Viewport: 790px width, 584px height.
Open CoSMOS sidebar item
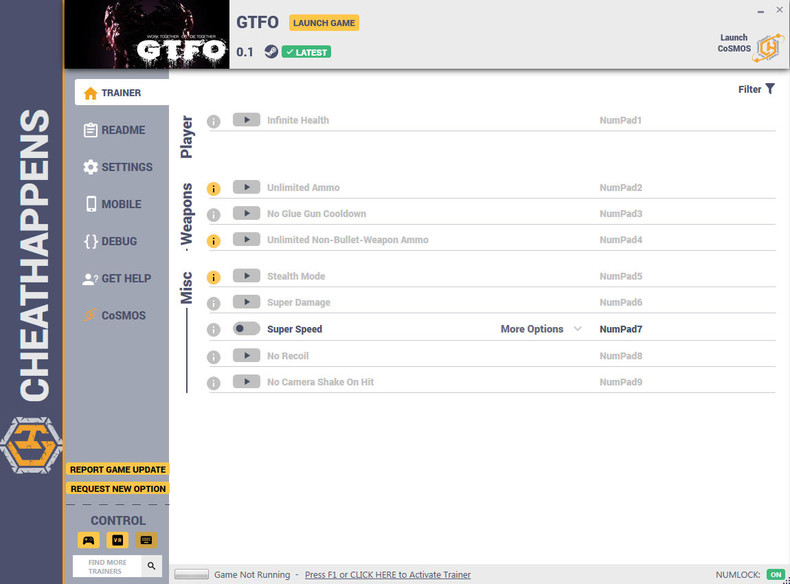(x=115, y=315)
